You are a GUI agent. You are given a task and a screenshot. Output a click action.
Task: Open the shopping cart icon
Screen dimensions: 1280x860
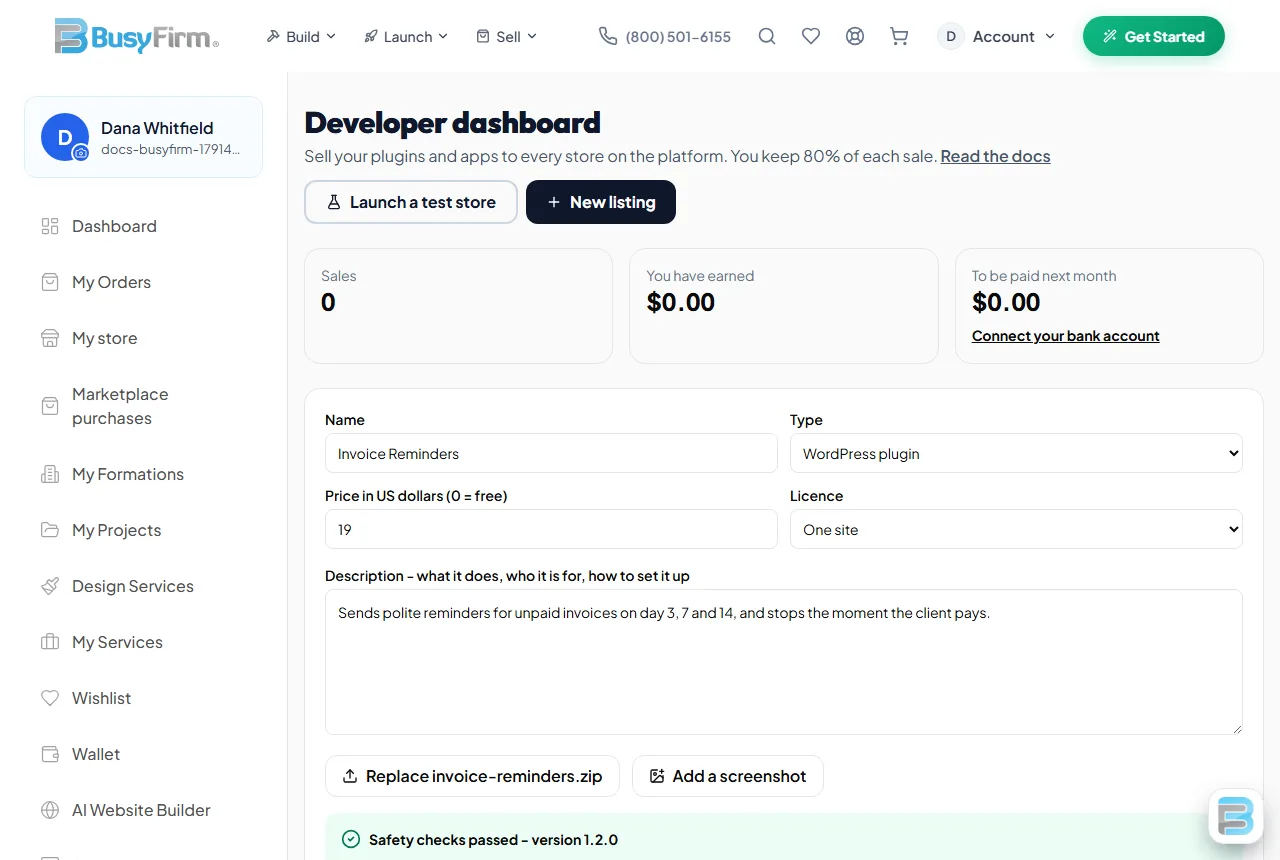(x=899, y=36)
